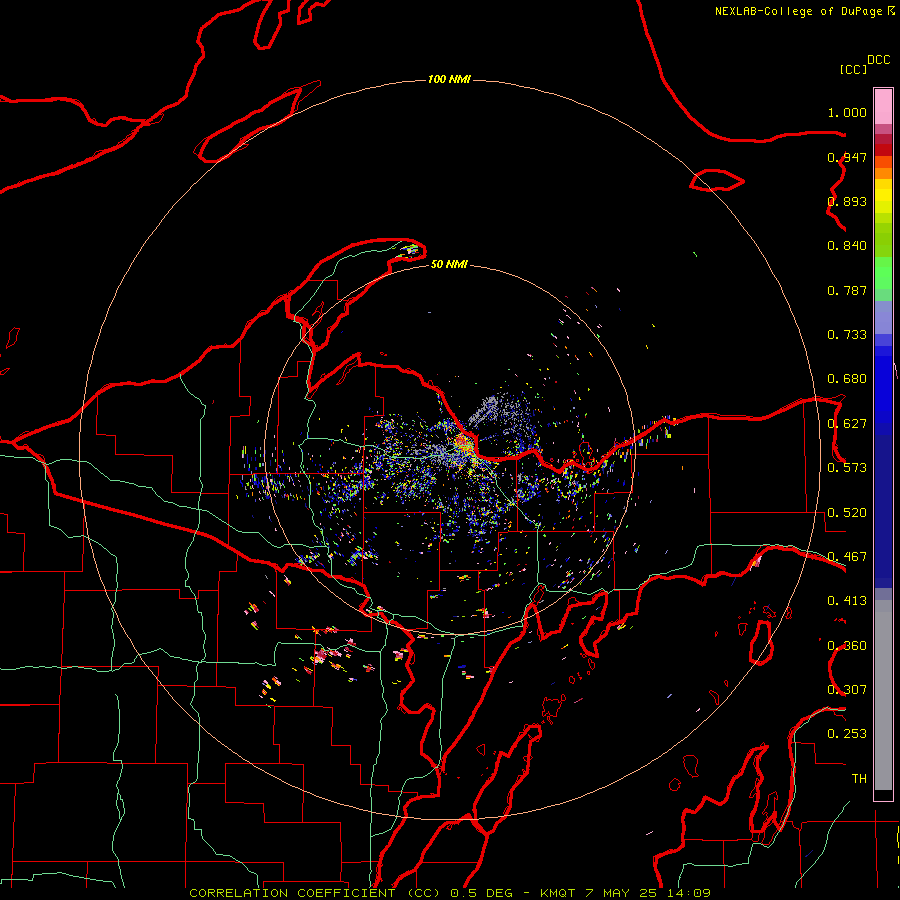The width and height of the screenshot is (900, 900).
Task: Click the 0.680 legend value
Action: 847,379
